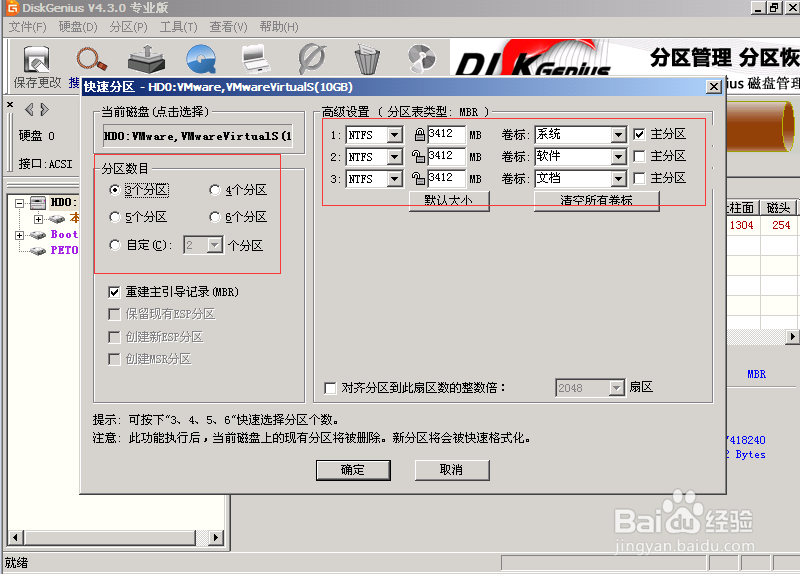Click the current disk HD0 selector field
800x574 pixels.
click(x=198, y=136)
